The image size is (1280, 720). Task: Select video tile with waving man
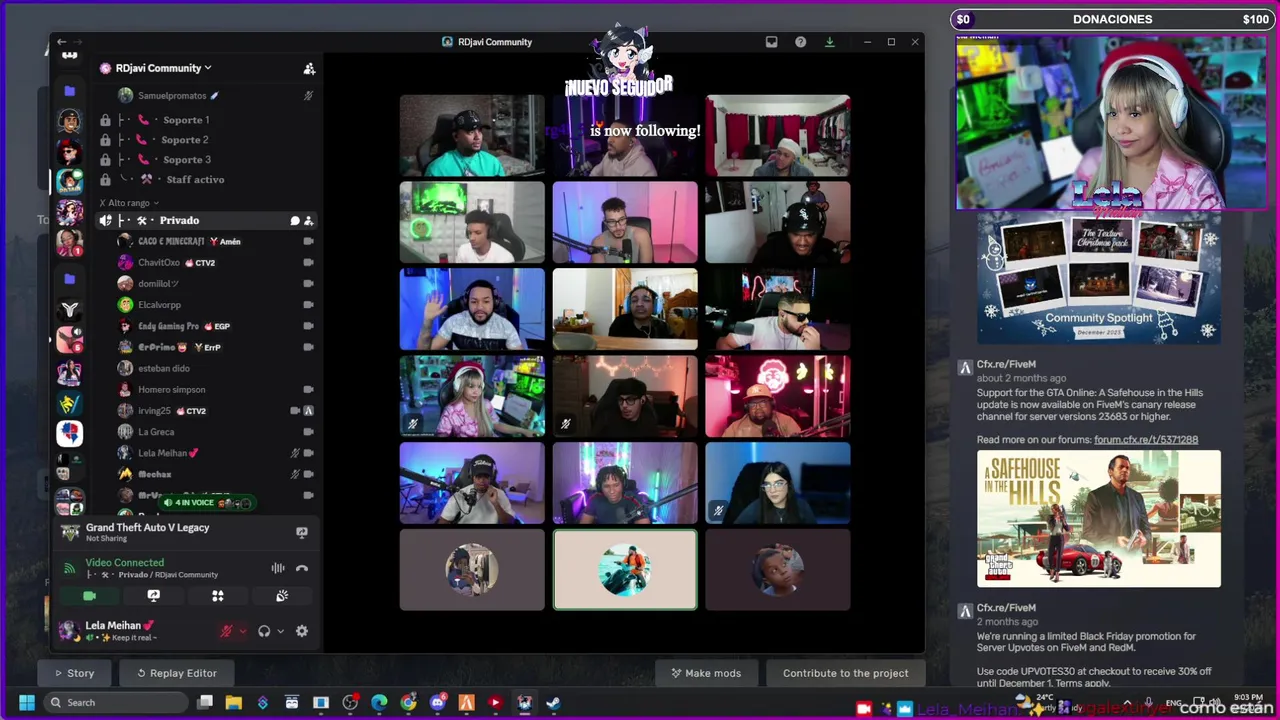tap(472, 309)
